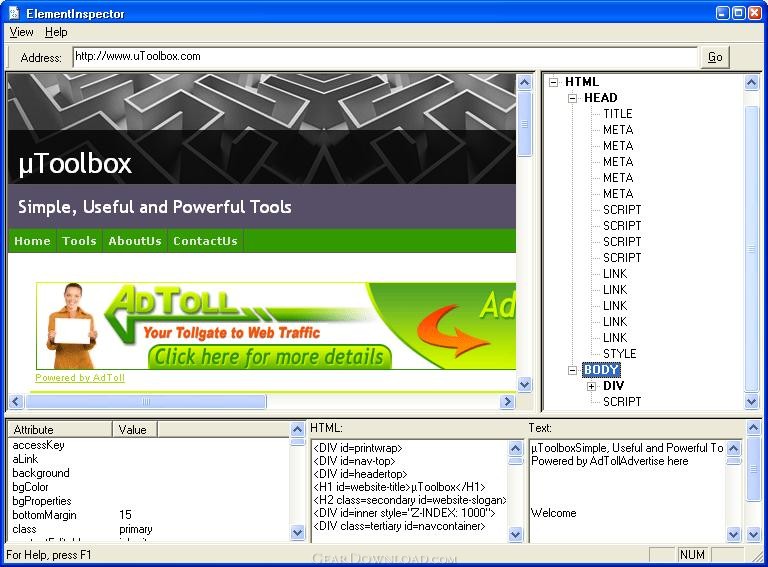Click the browser pane horizontal scrollbar thumb
768x567 pixels.
coord(146,402)
